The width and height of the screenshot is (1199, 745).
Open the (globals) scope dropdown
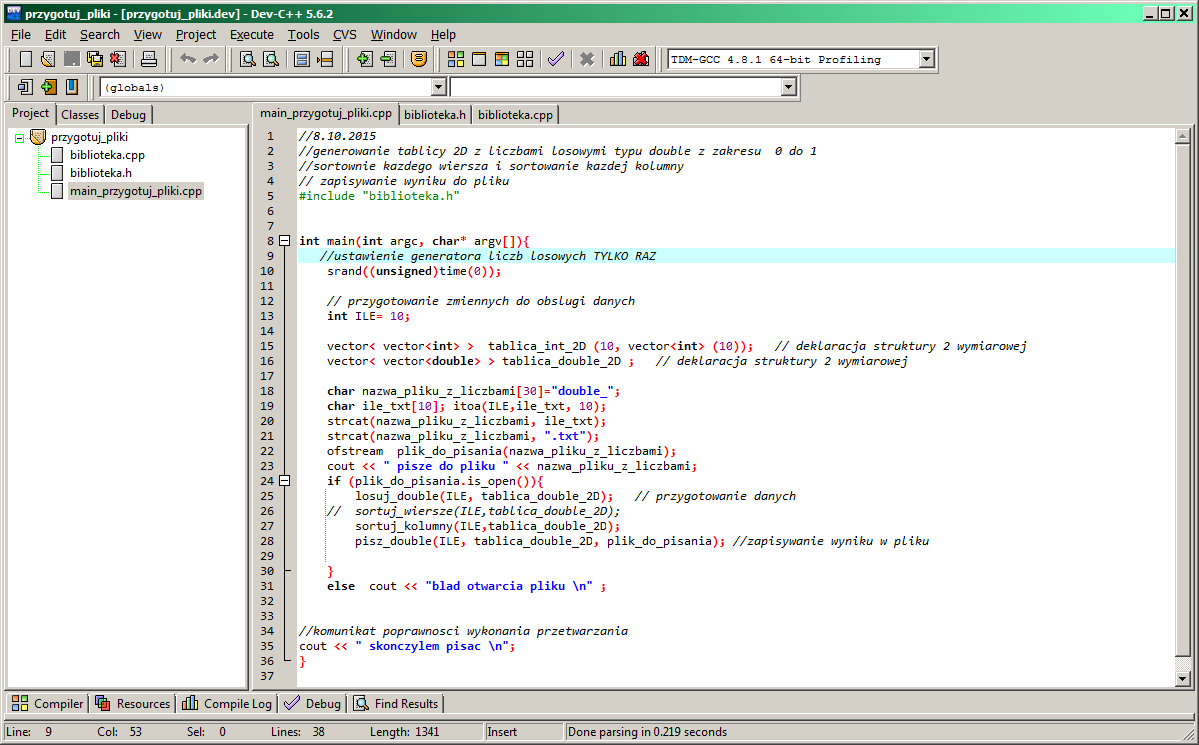click(438, 87)
